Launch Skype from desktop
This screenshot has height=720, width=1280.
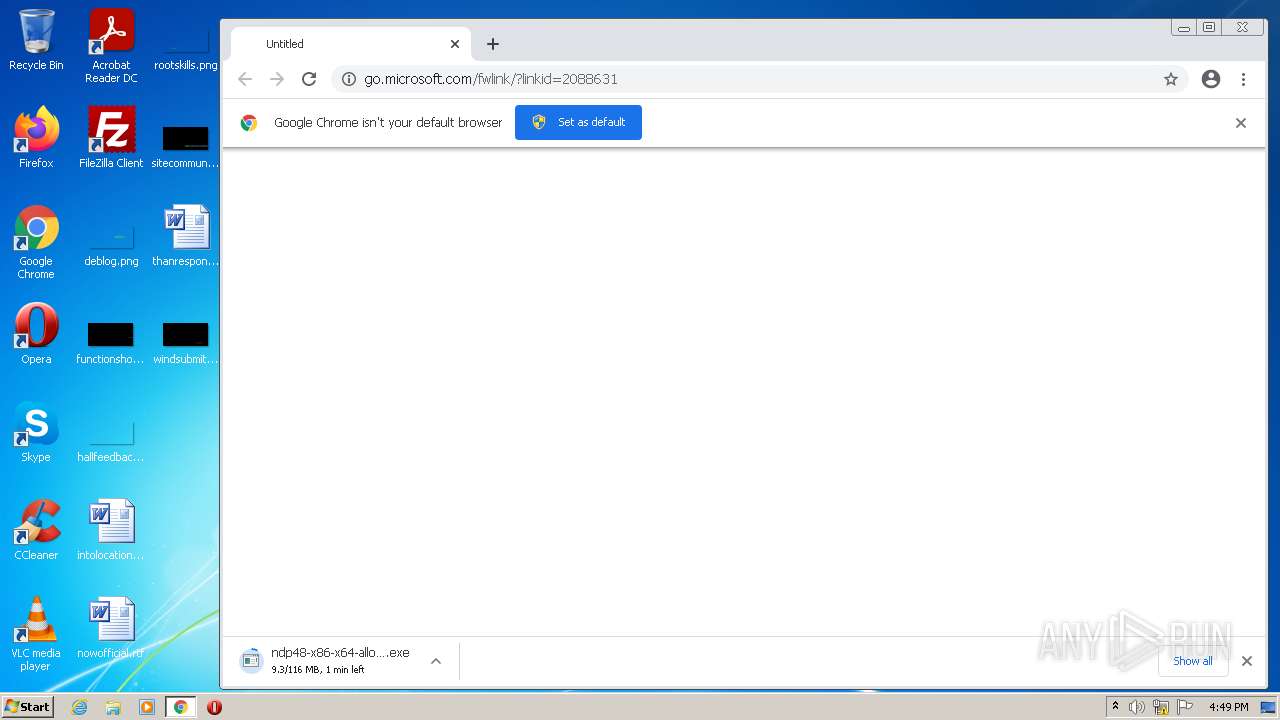click(x=36, y=432)
